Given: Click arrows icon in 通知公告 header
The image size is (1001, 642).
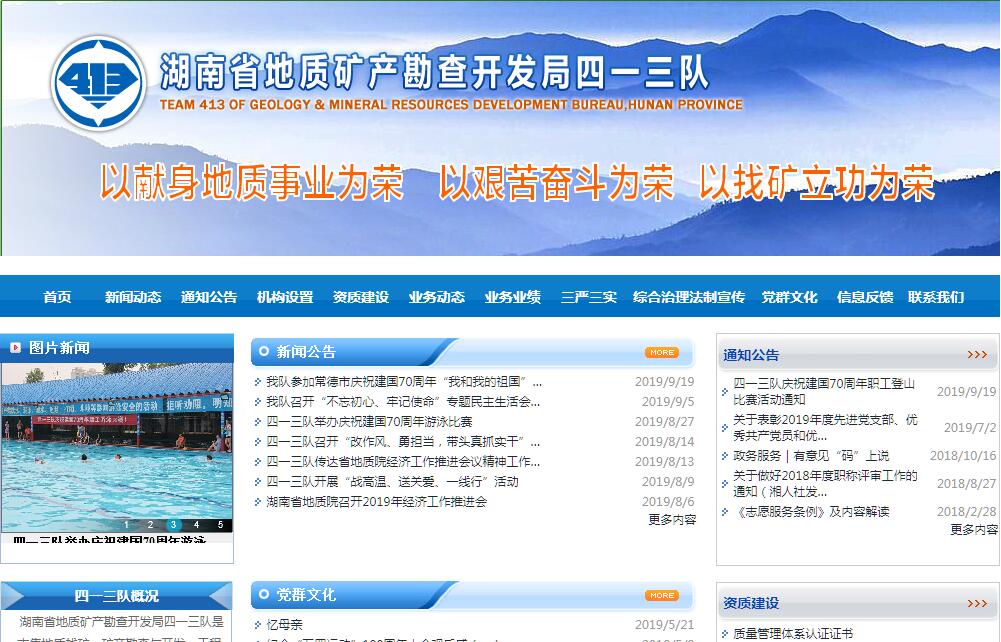Looking at the screenshot, I should (977, 355).
